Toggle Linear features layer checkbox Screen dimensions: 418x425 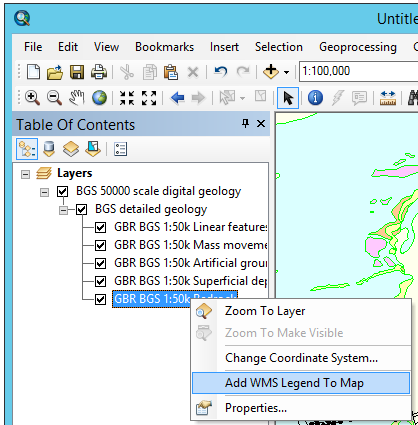tap(100, 228)
